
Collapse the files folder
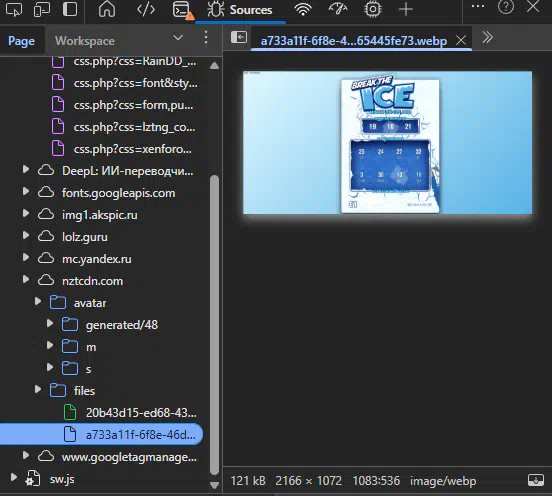pyautogui.click(x=38, y=389)
